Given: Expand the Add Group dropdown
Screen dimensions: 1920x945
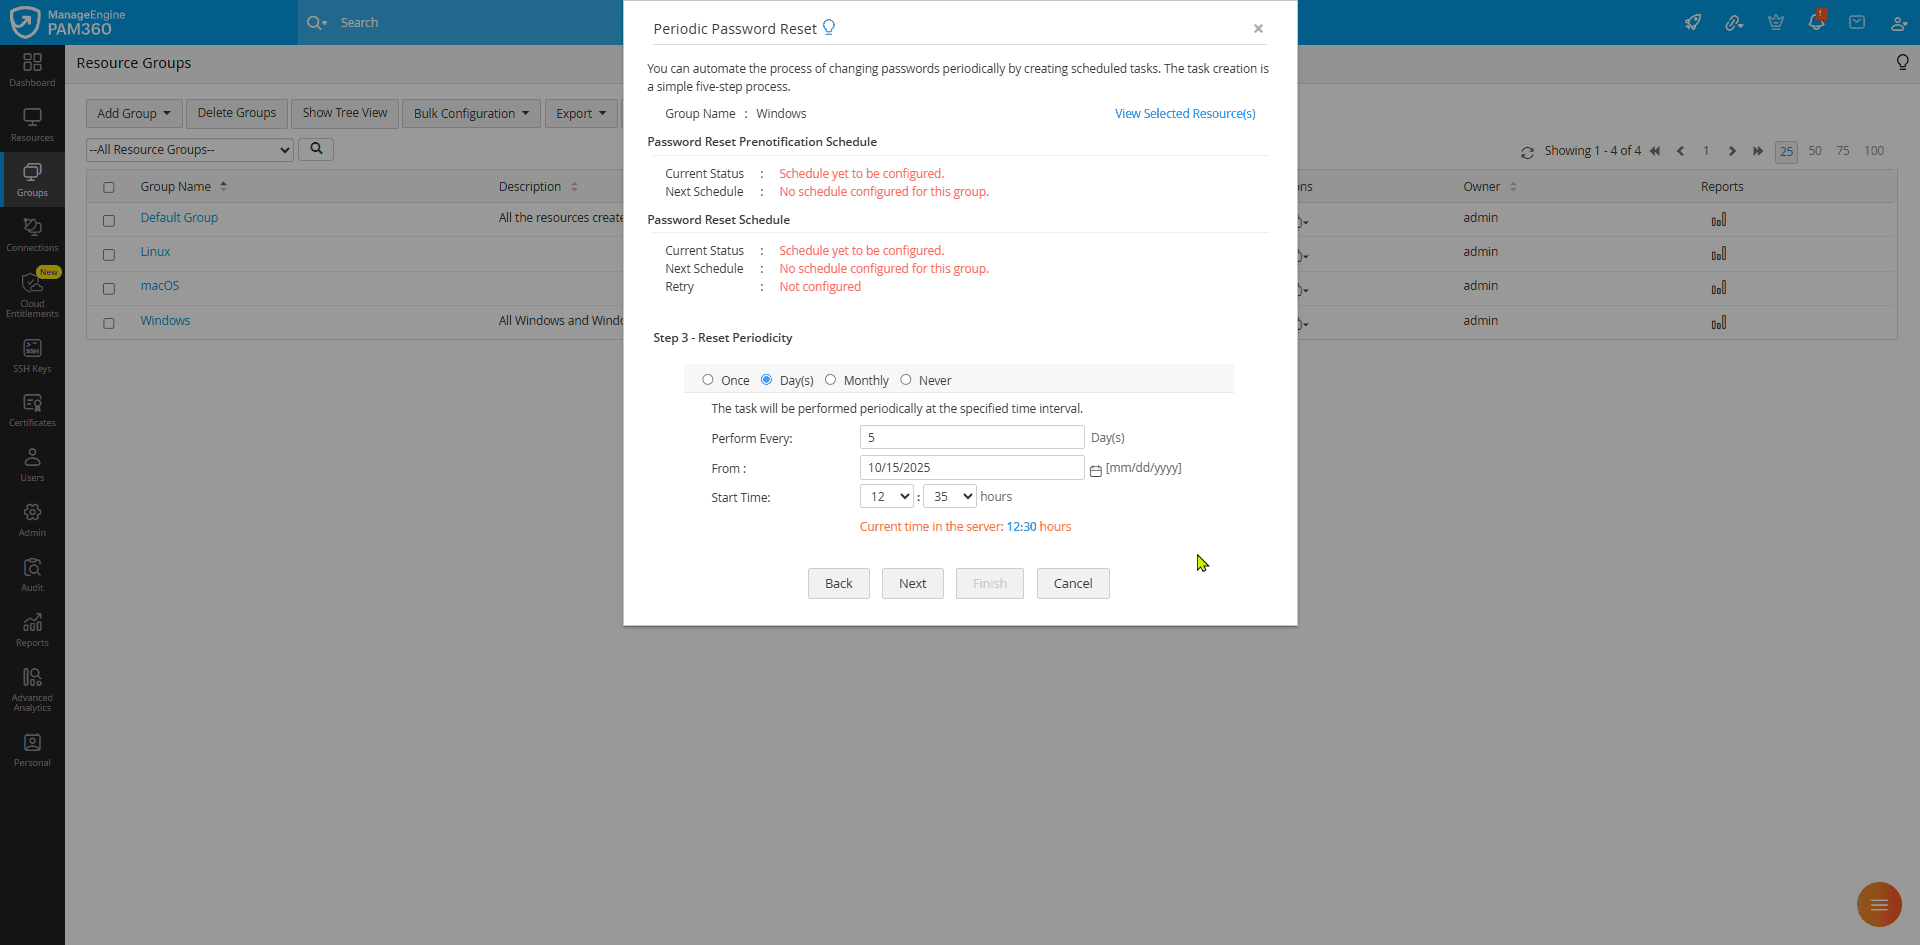Looking at the screenshot, I should click(x=134, y=113).
